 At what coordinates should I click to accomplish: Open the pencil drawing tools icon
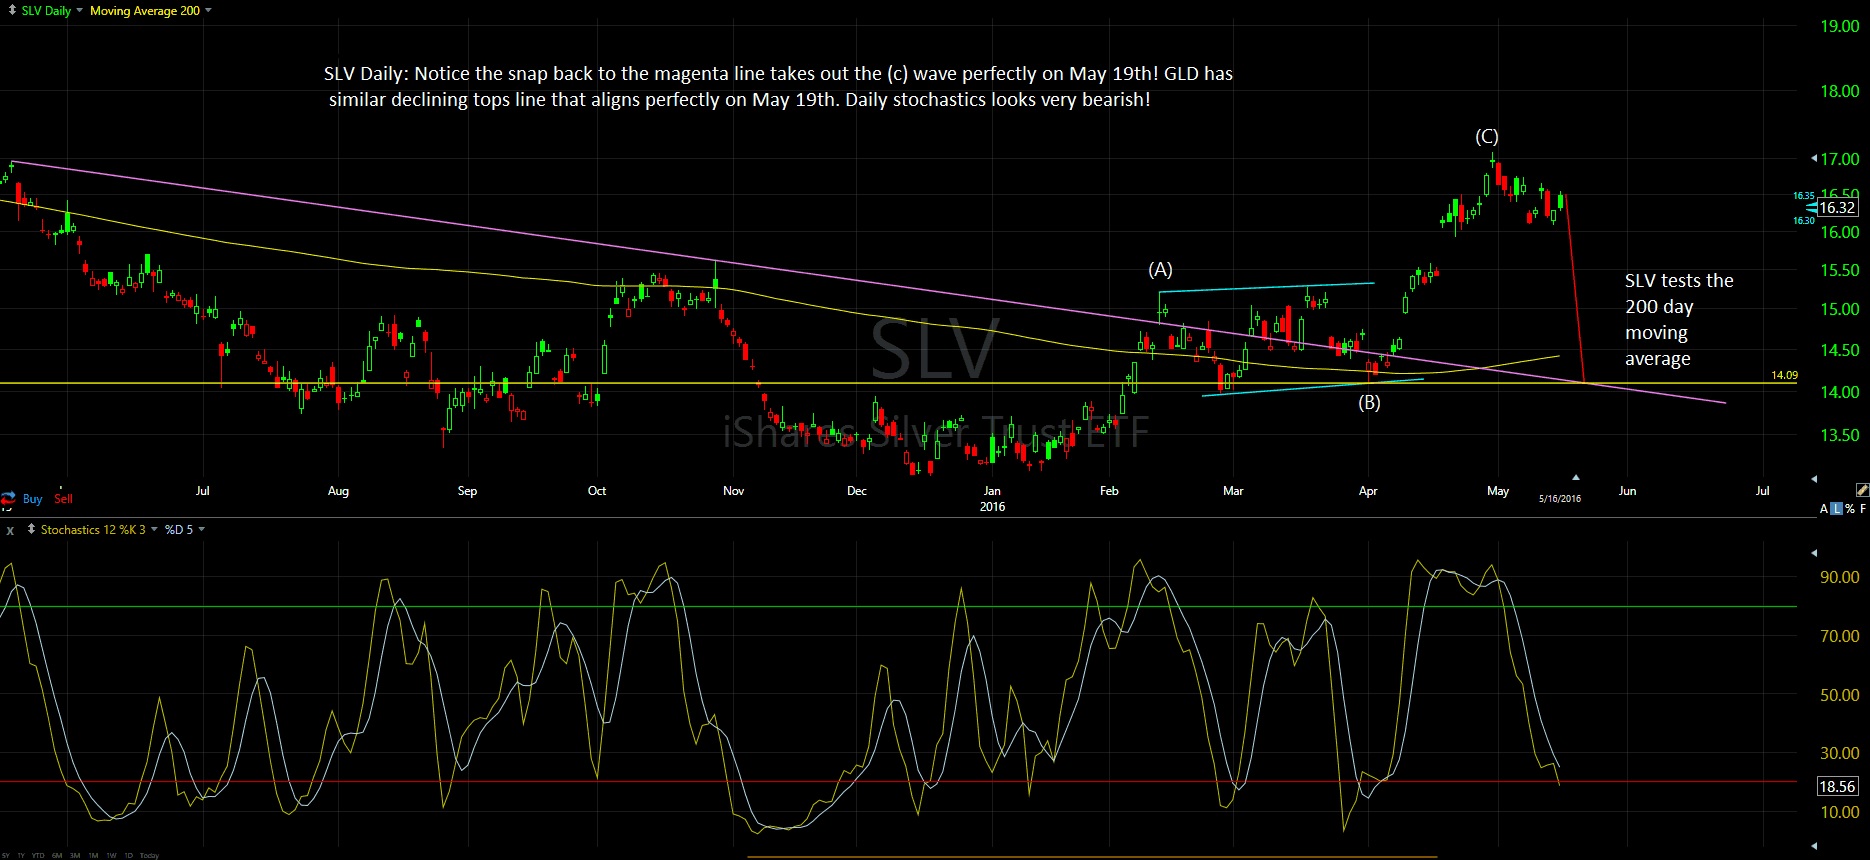[x=1862, y=490]
